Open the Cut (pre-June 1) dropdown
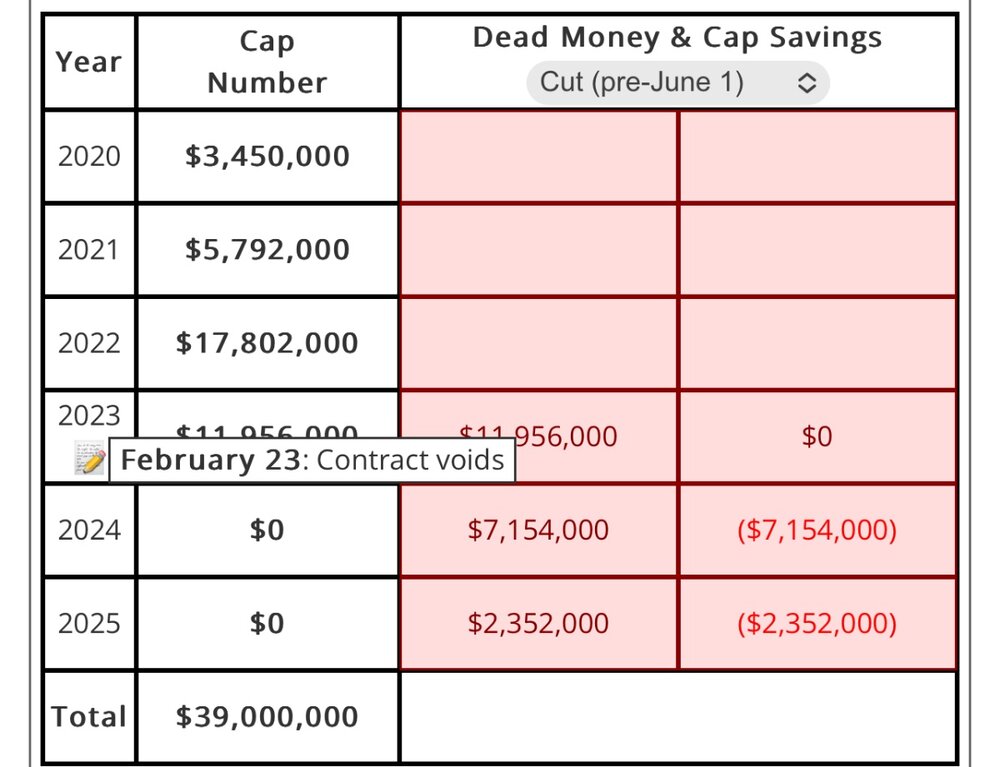This screenshot has height=767, width=1000. pos(677,82)
